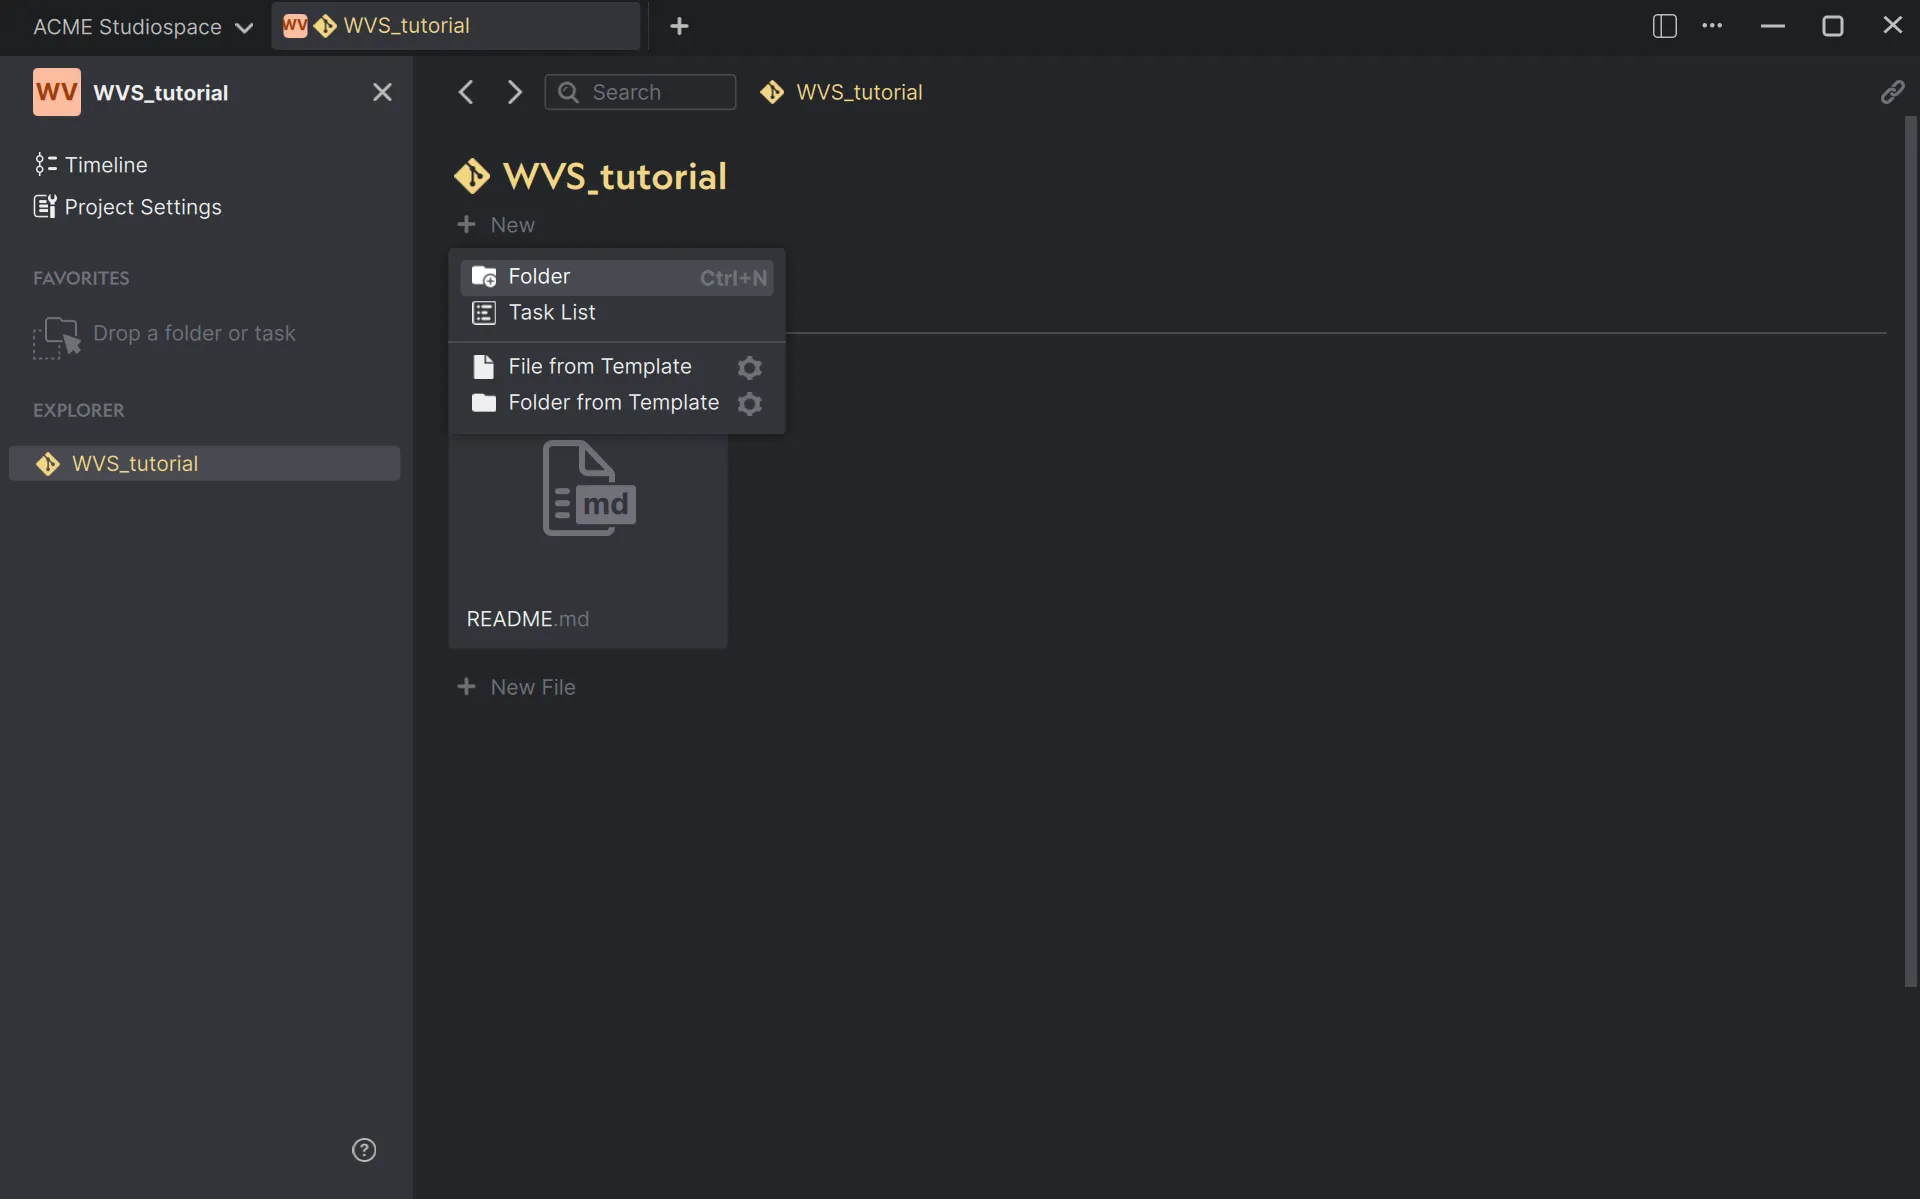Open the more options ellipsis menu
Viewport: 1920px width, 1199px height.
(1714, 26)
